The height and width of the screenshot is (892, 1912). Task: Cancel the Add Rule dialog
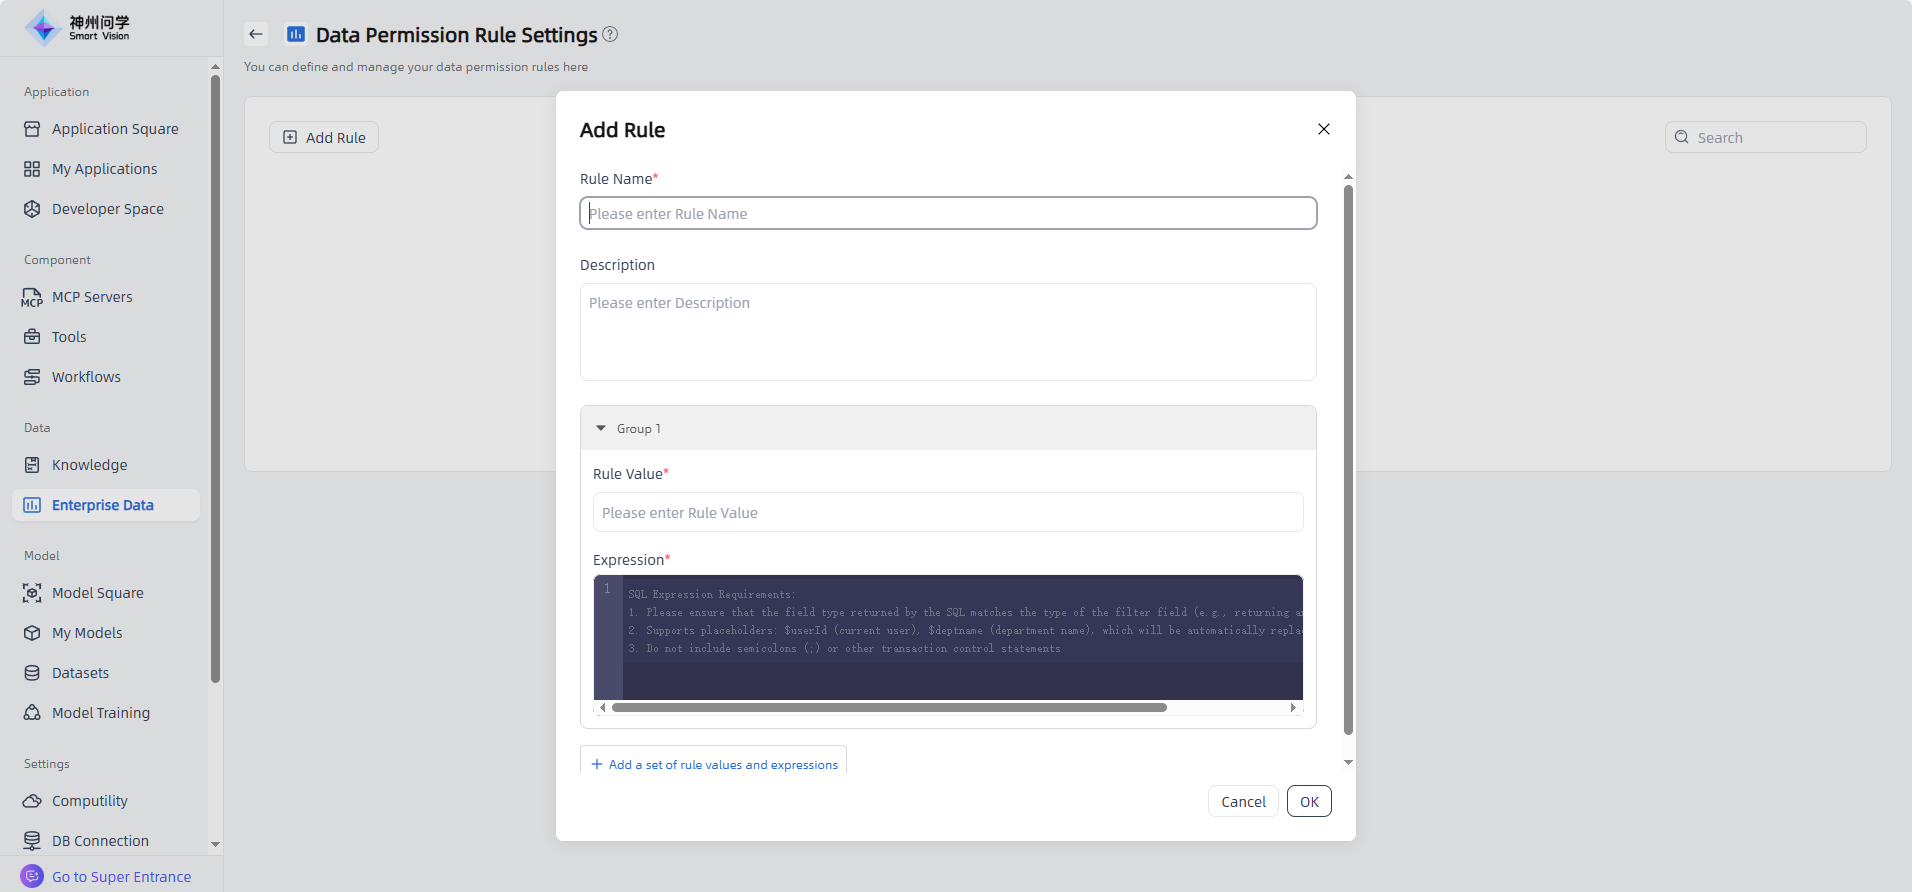point(1242,801)
